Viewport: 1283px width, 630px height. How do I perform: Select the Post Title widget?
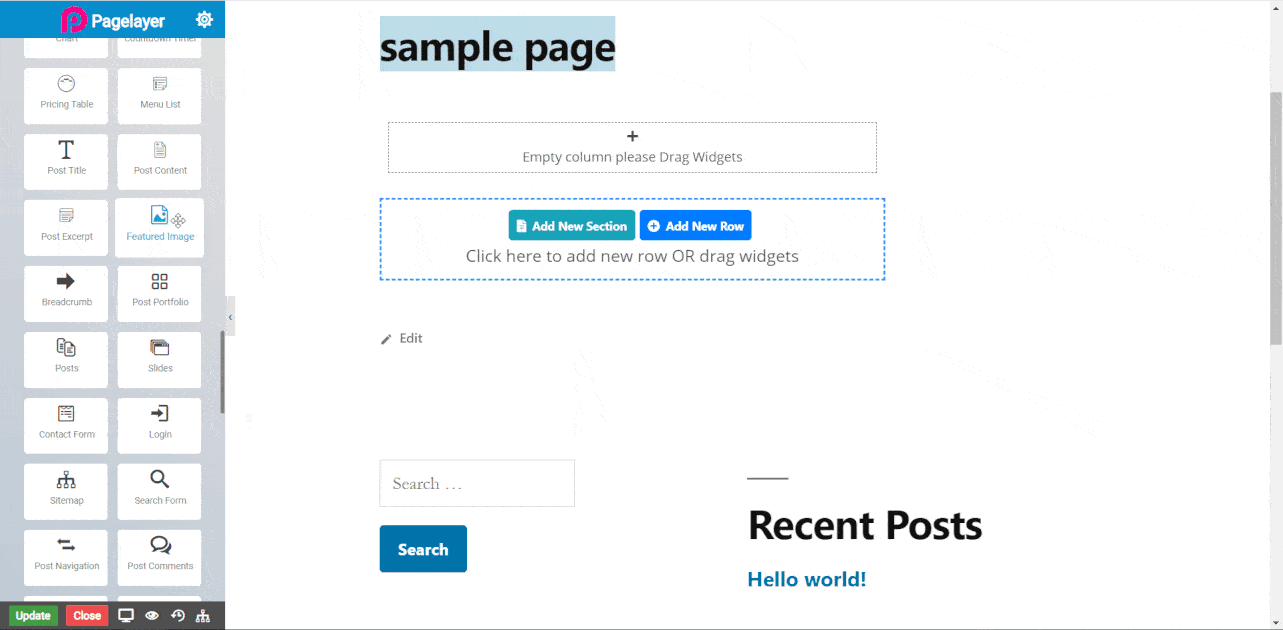point(65,161)
